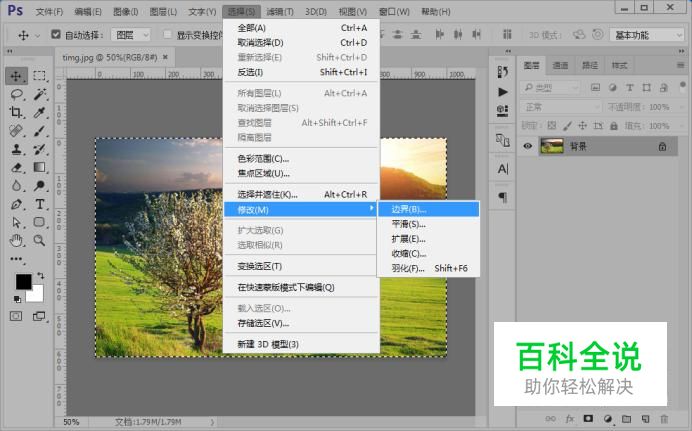Select the Hand tool
692x431 pixels.
[16, 241]
